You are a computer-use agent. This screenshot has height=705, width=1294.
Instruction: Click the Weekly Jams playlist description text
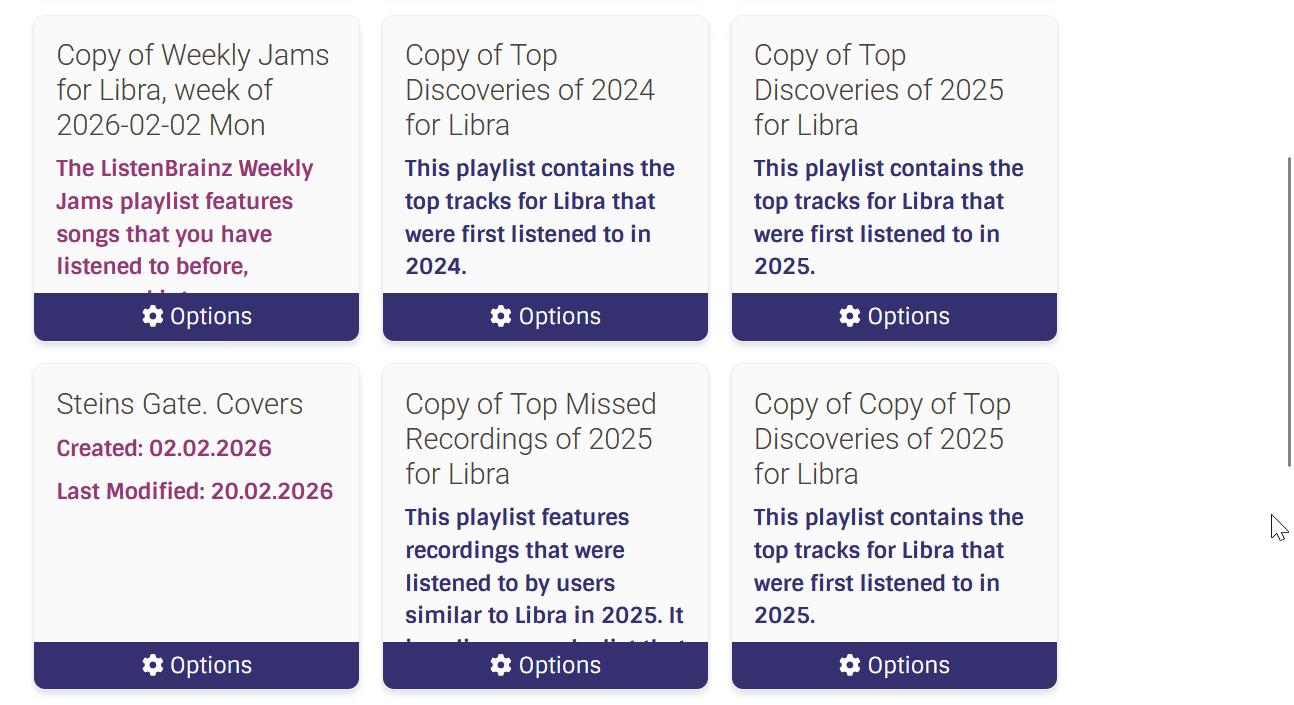184,218
